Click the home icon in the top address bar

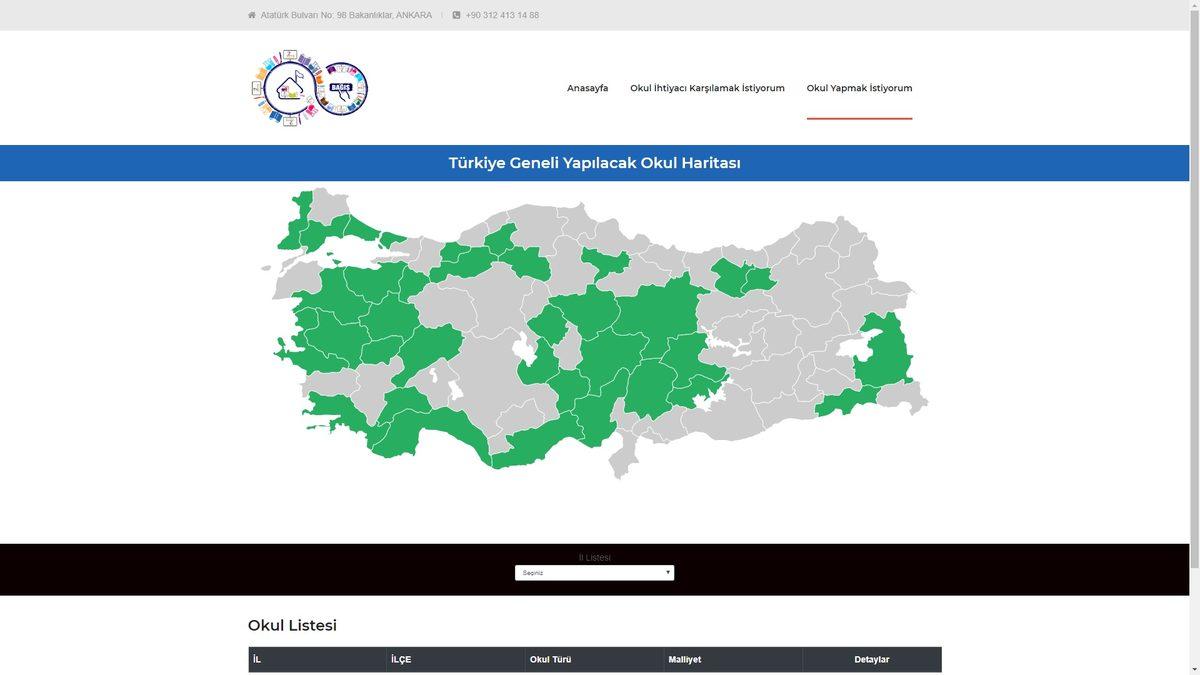pos(250,15)
